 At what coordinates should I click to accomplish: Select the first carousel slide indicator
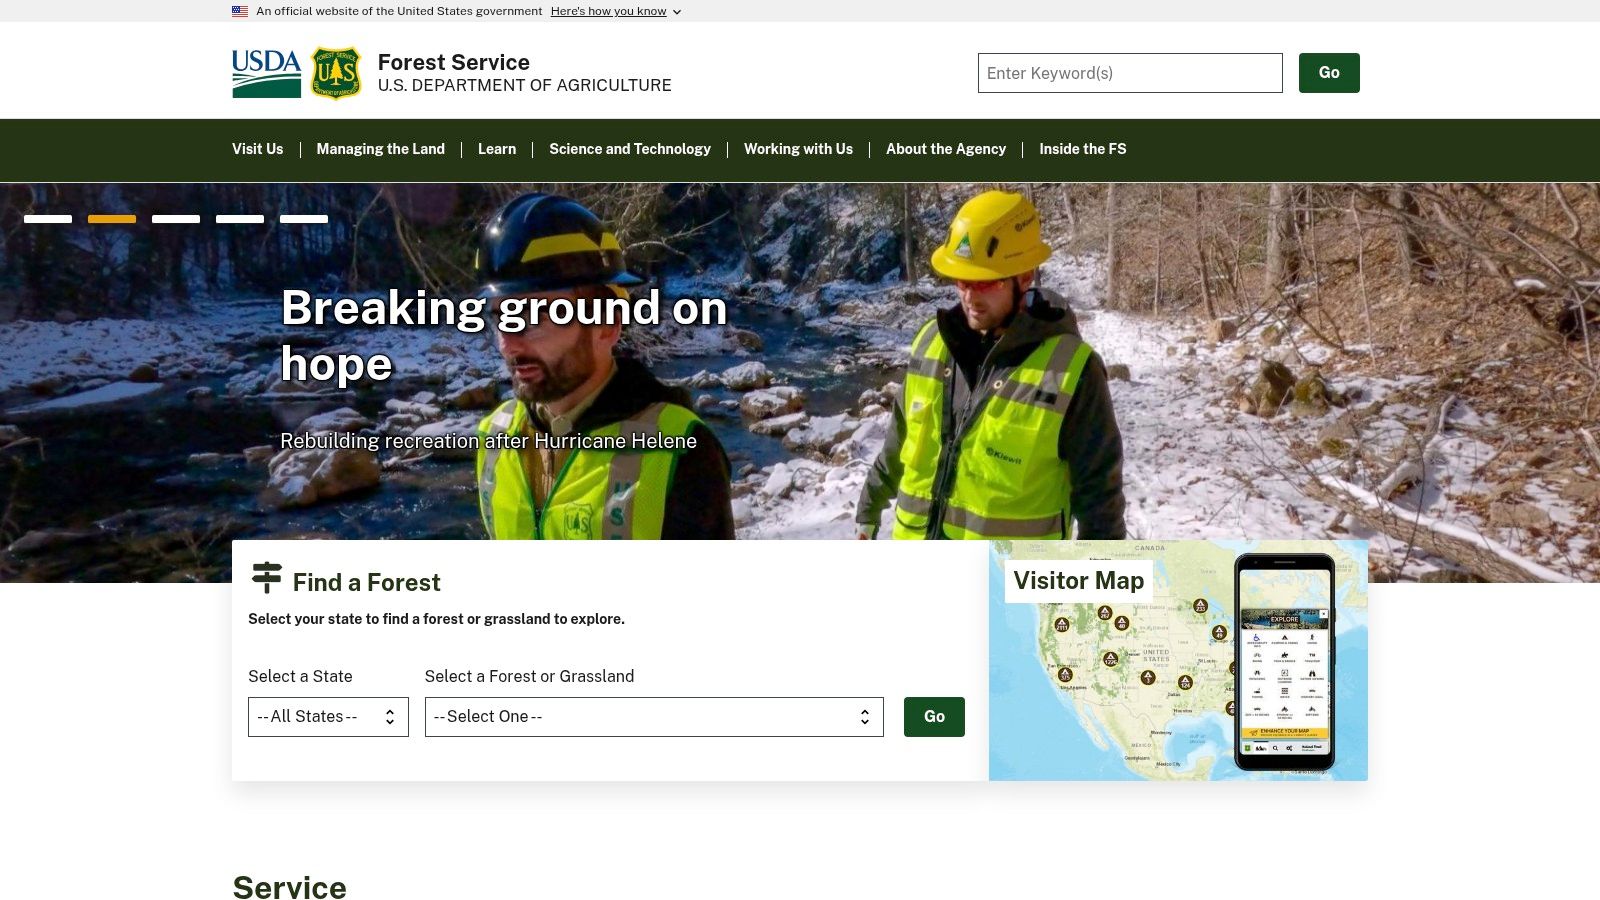point(48,219)
